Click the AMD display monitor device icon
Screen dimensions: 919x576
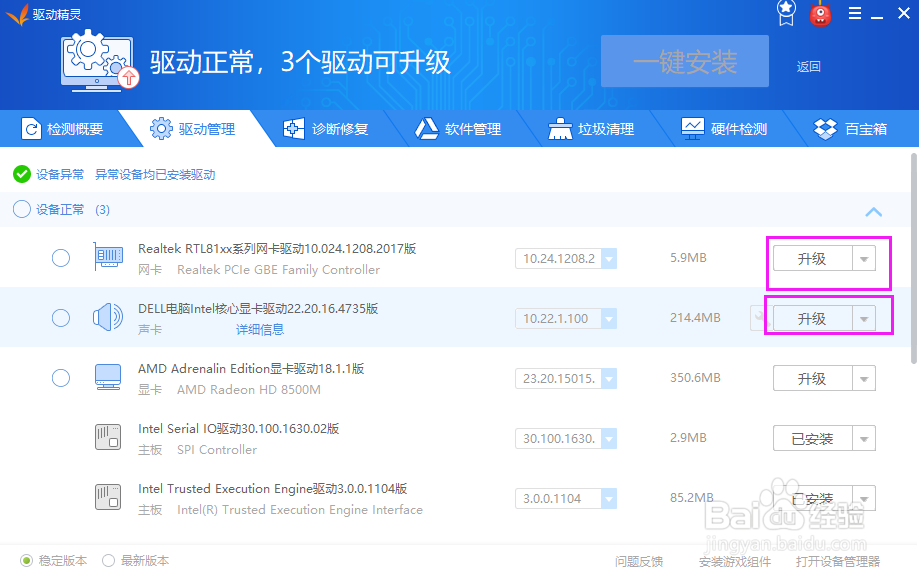108,377
